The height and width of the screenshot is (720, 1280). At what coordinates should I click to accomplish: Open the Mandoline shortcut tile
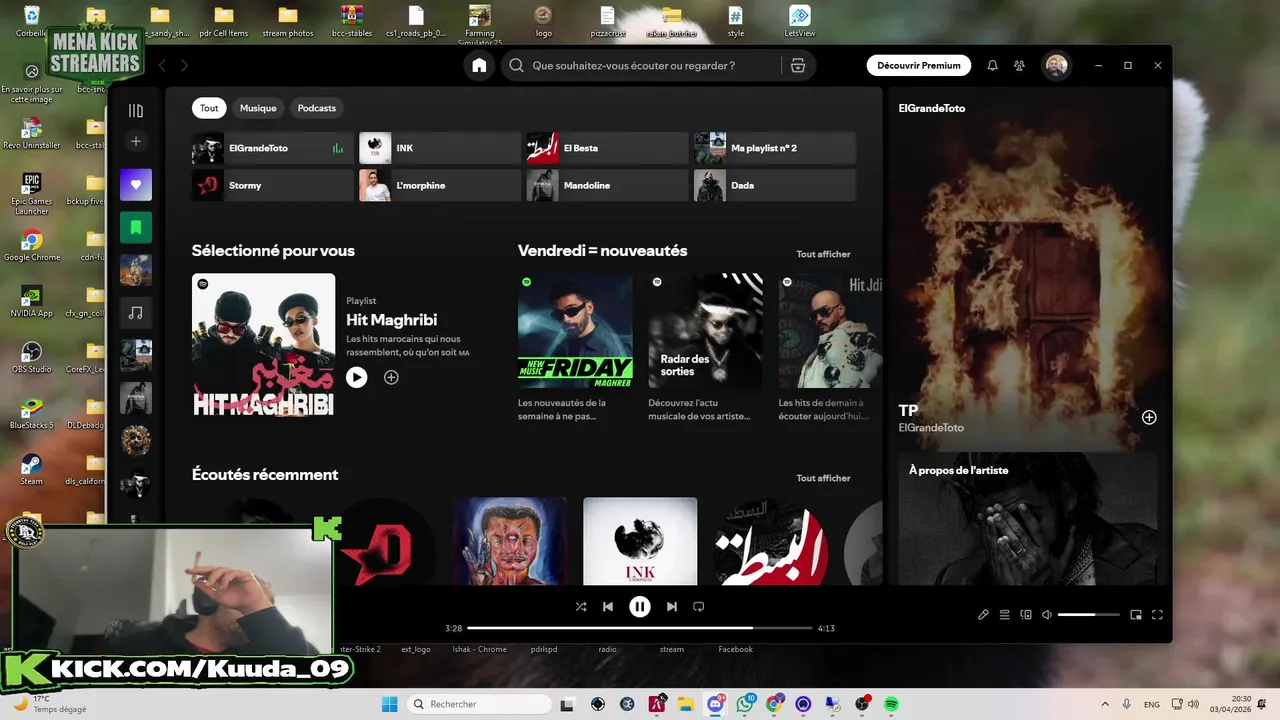click(607, 185)
